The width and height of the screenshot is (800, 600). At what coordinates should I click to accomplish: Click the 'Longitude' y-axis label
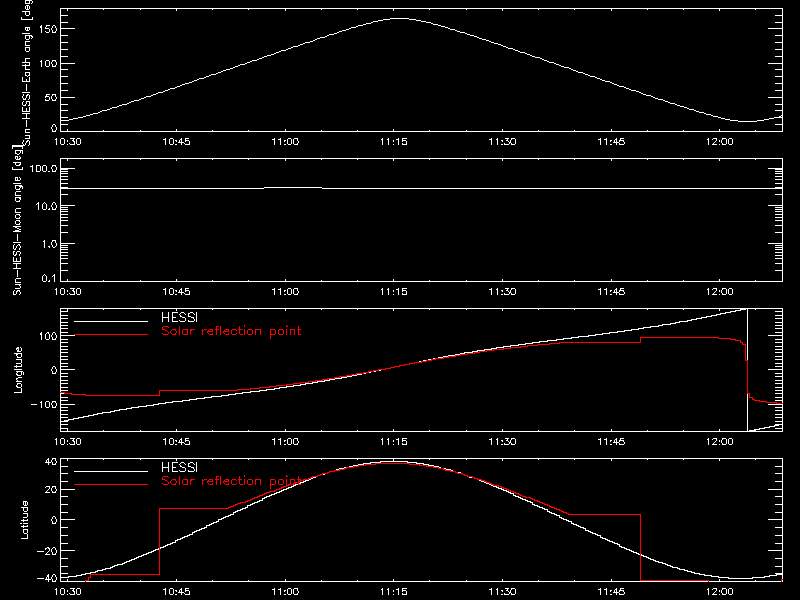pyautogui.click(x=18, y=370)
